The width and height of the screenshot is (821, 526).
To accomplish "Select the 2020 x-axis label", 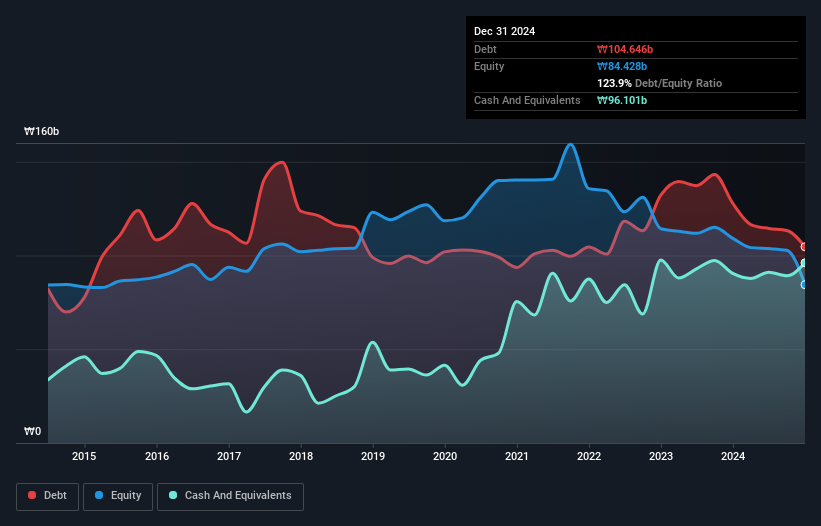I will [445, 456].
